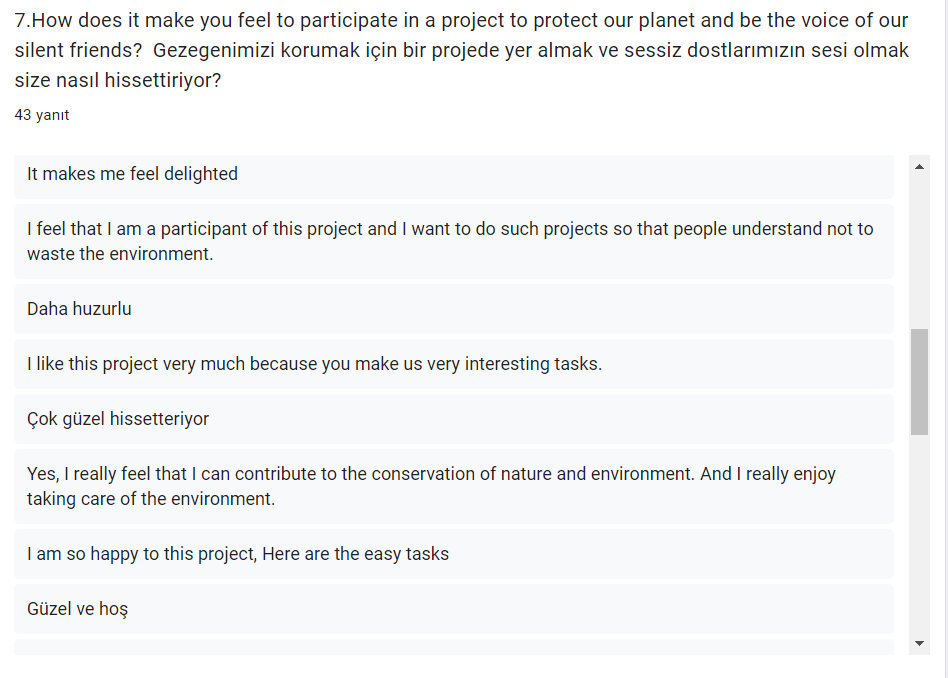Select the response 'It makes me feel delighted'
Image resolution: width=948 pixels, height=678 pixels.
point(132,174)
